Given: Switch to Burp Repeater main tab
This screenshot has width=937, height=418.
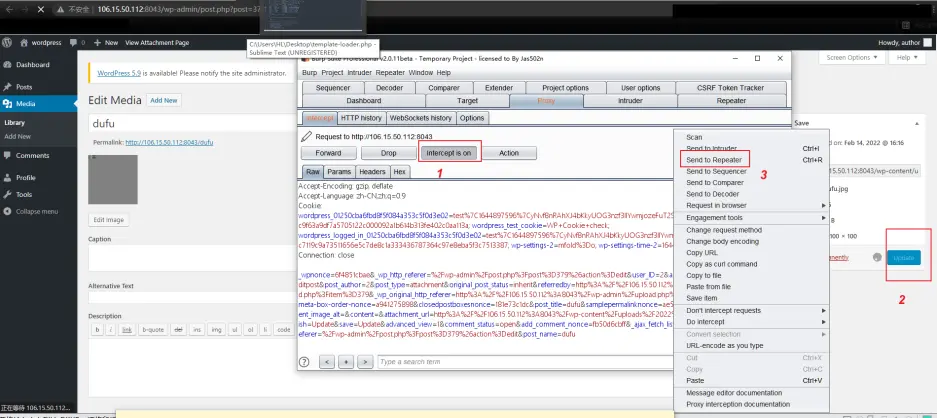Looking at the screenshot, I should [731, 100].
